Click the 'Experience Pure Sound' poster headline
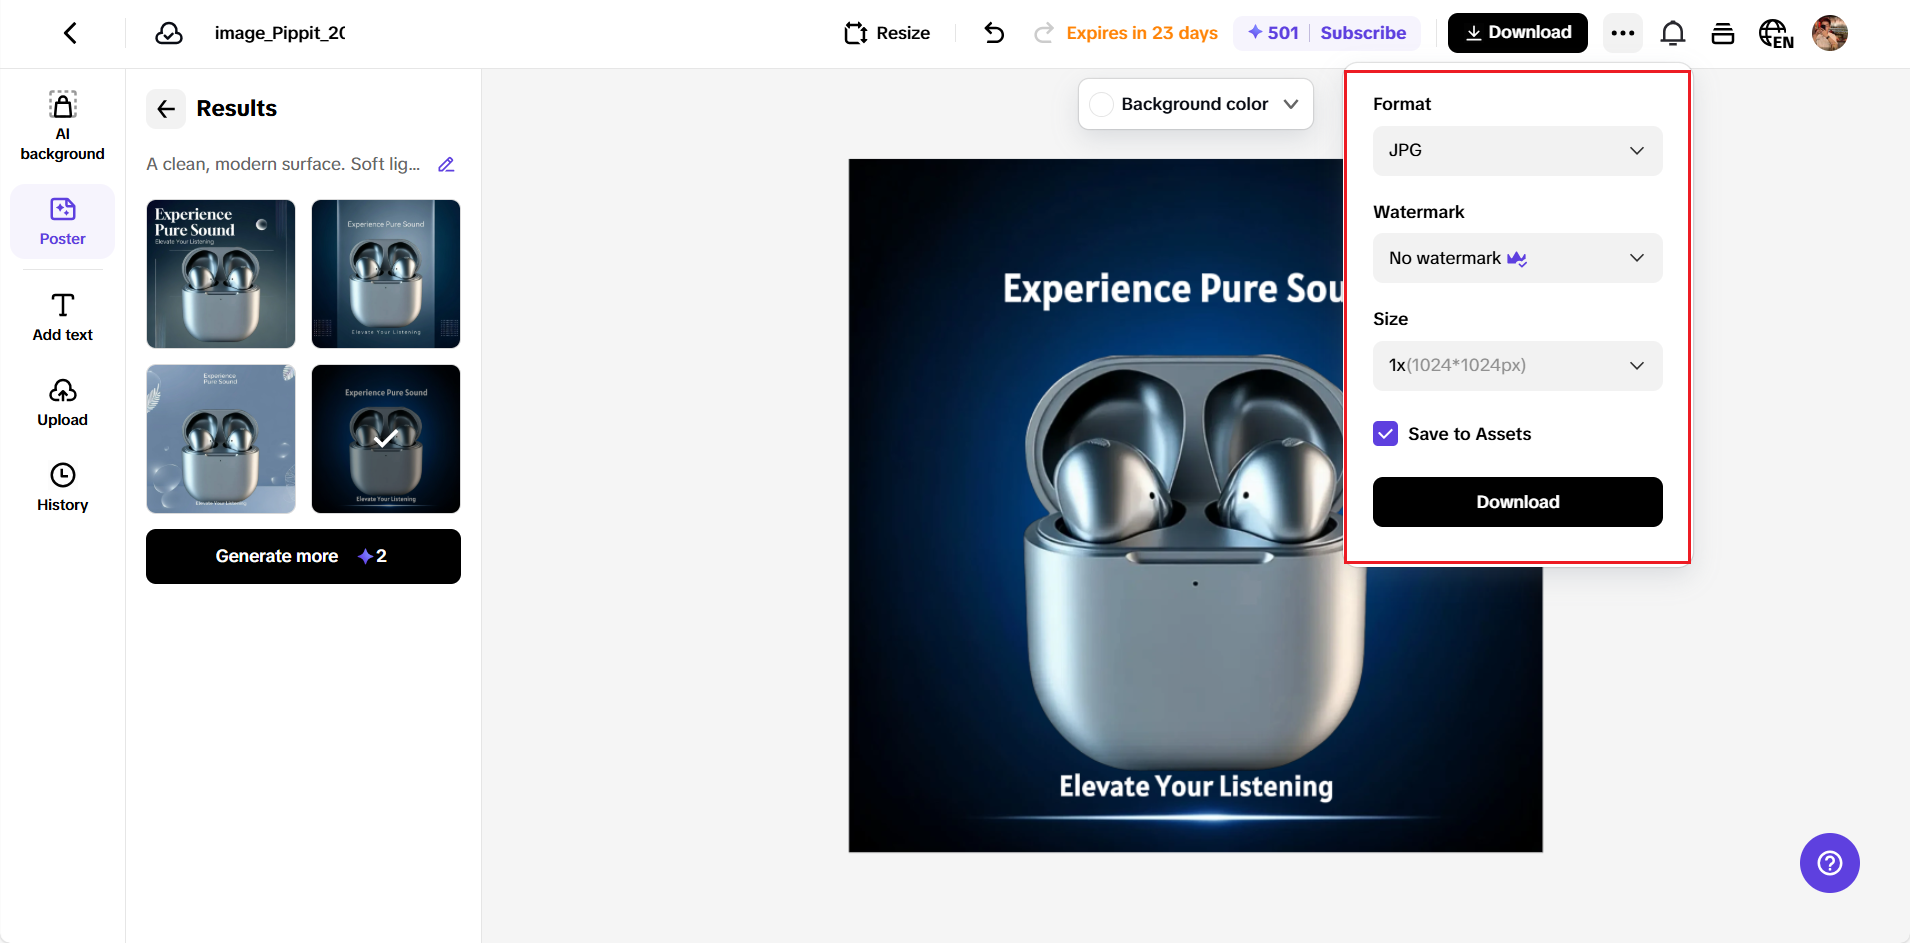1910x943 pixels. click(1173, 289)
